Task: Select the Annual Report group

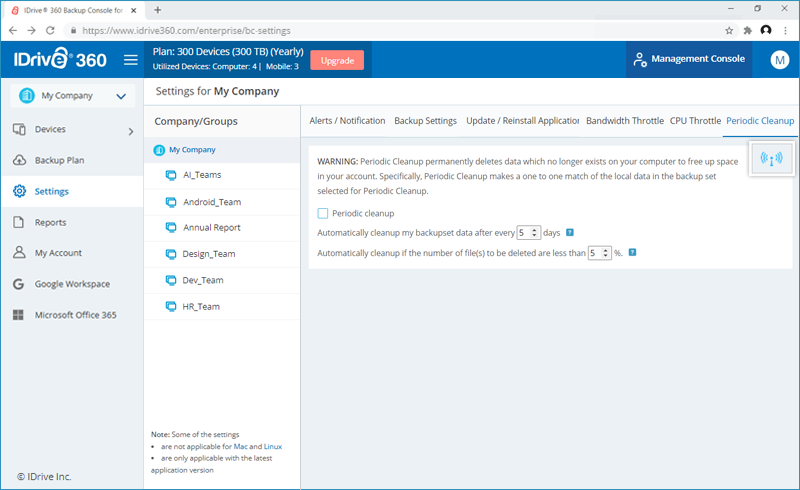Action: pyautogui.click(x=212, y=228)
